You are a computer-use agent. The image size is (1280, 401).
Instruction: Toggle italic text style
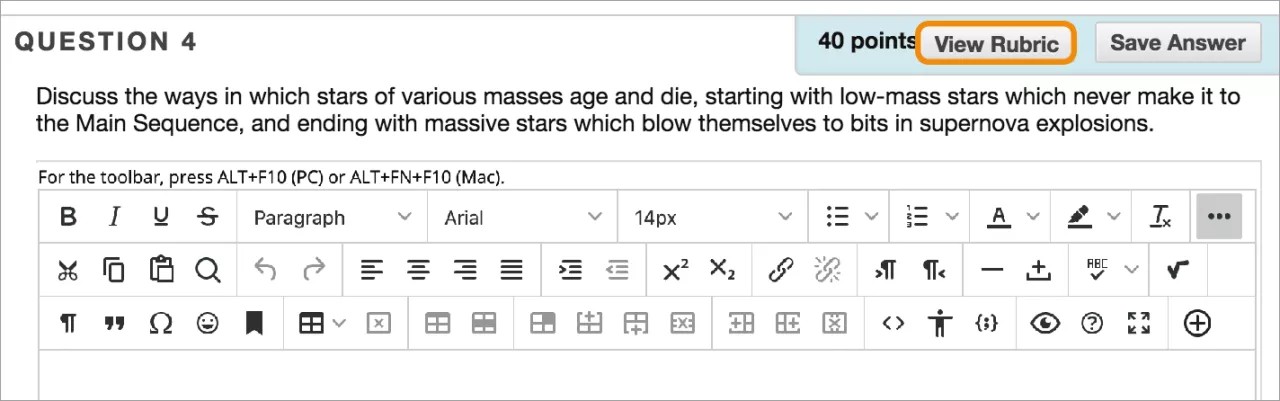pyautogui.click(x=114, y=217)
